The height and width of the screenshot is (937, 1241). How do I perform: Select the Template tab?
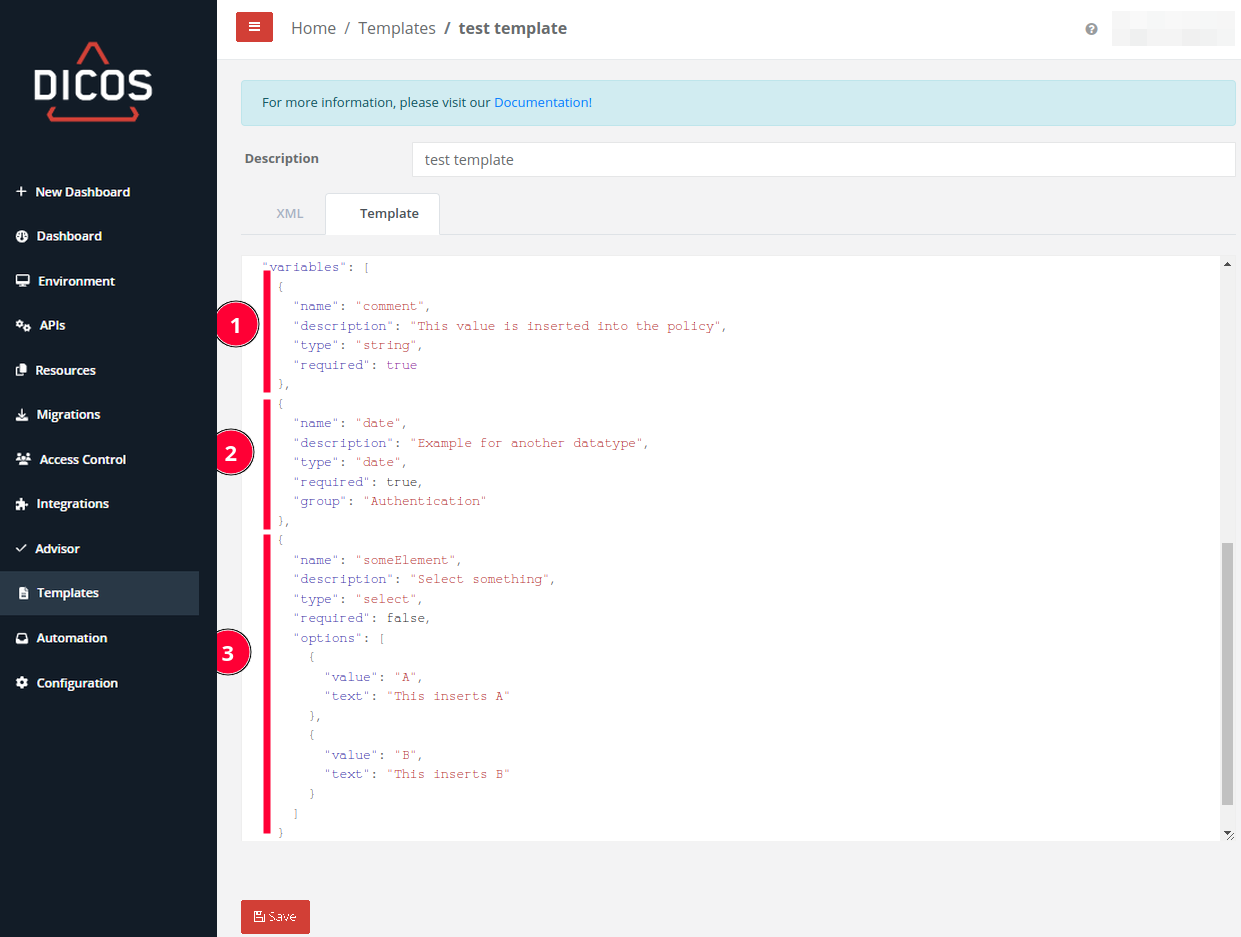coord(388,214)
